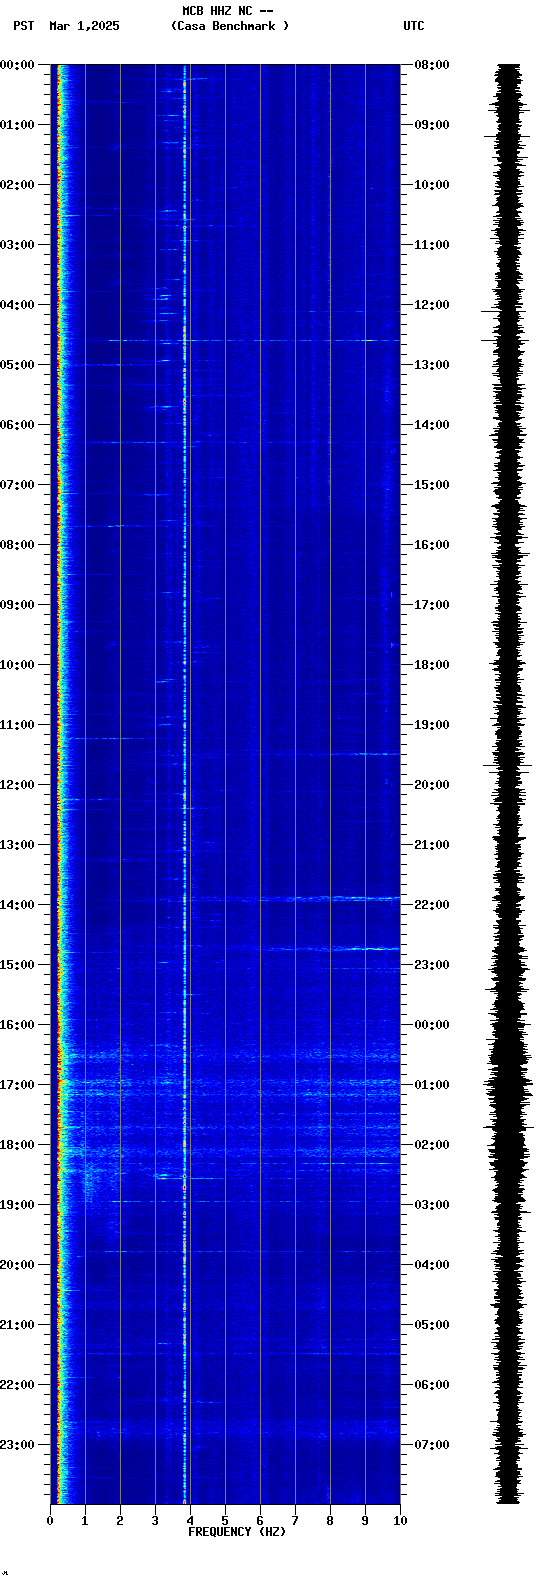Select the UTC axis '14:00' time label
The height and width of the screenshot is (1584, 552).
(432, 425)
